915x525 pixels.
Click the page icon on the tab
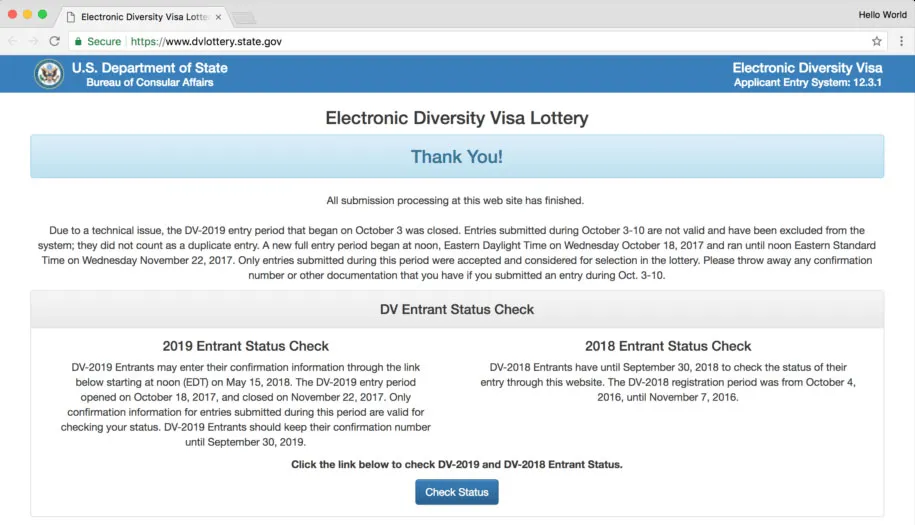(71, 17)
